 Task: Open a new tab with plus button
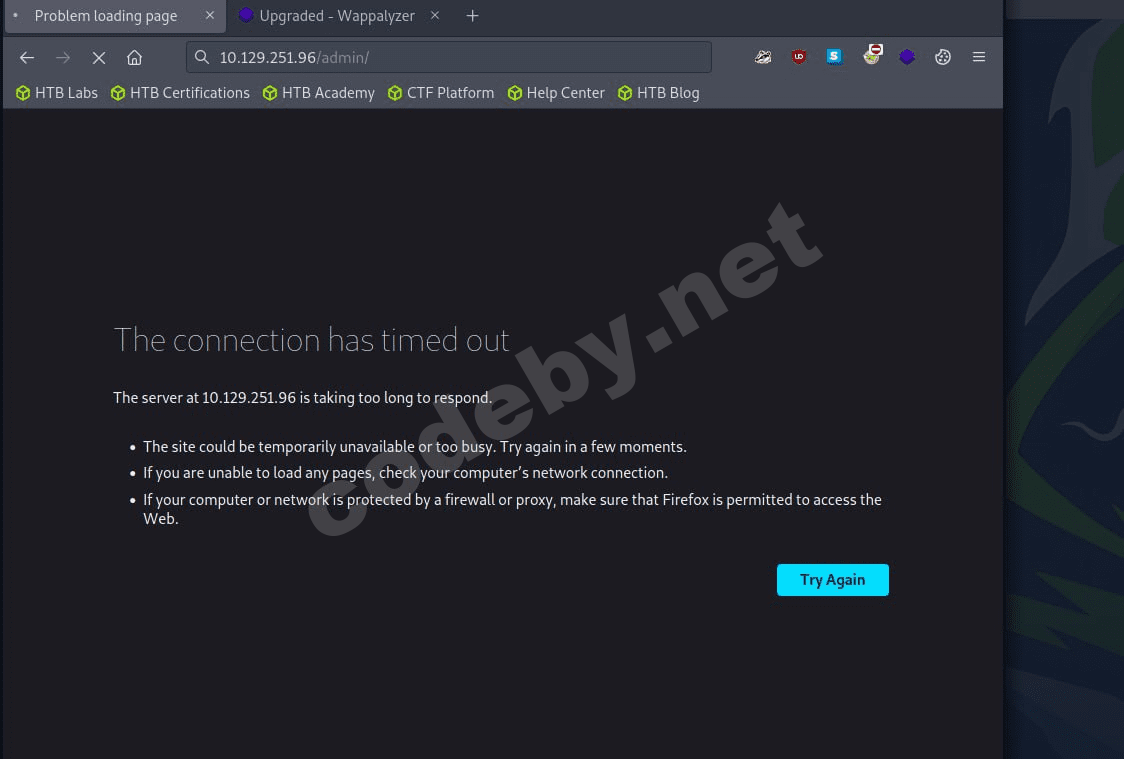[472, 16]
